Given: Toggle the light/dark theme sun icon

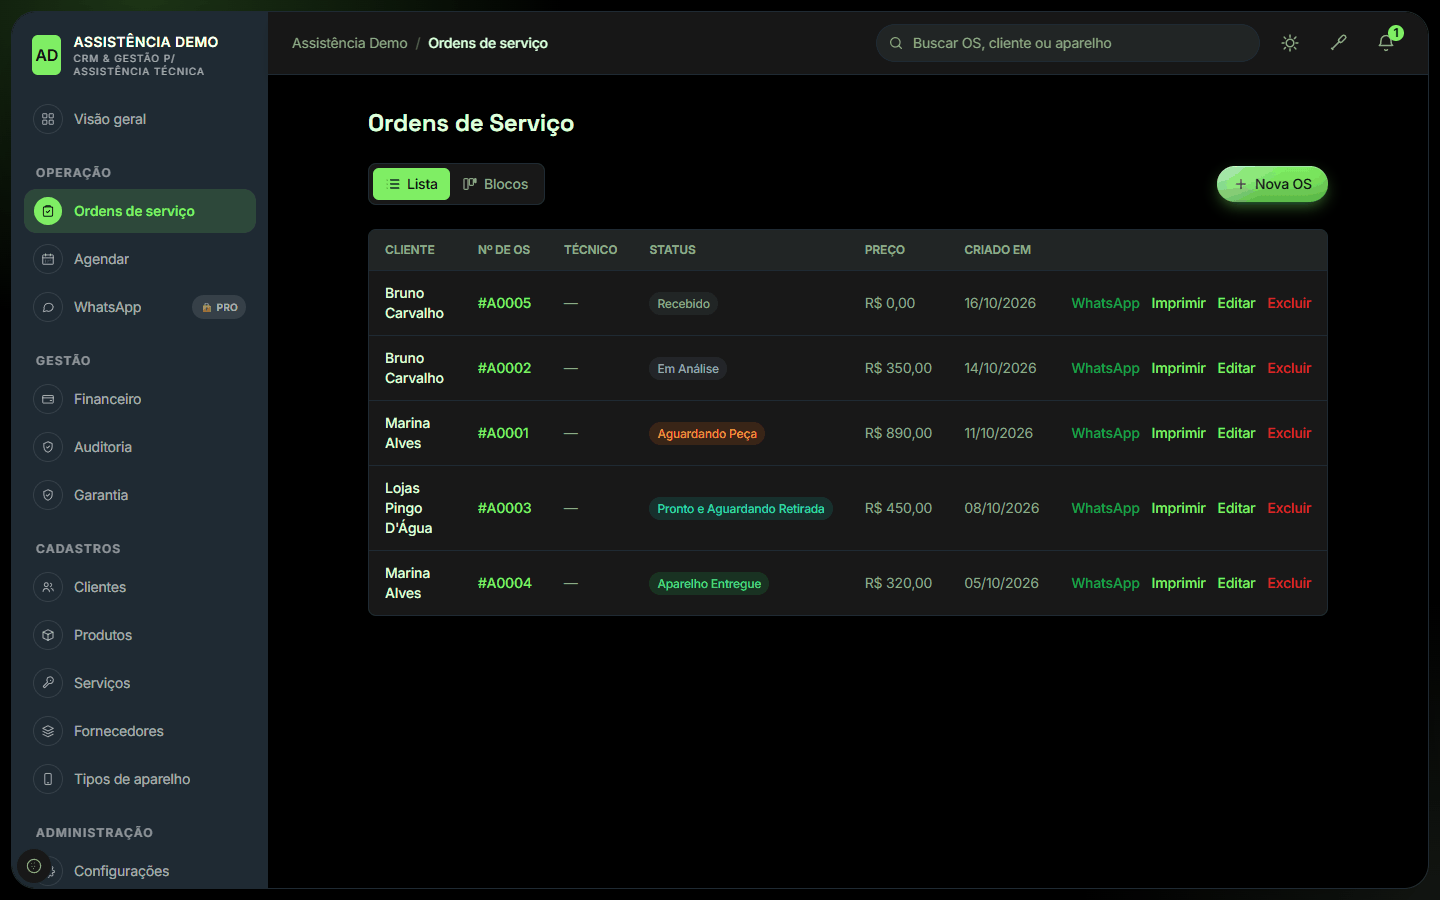Looking at the screenshot, I should coord(1290,43).
